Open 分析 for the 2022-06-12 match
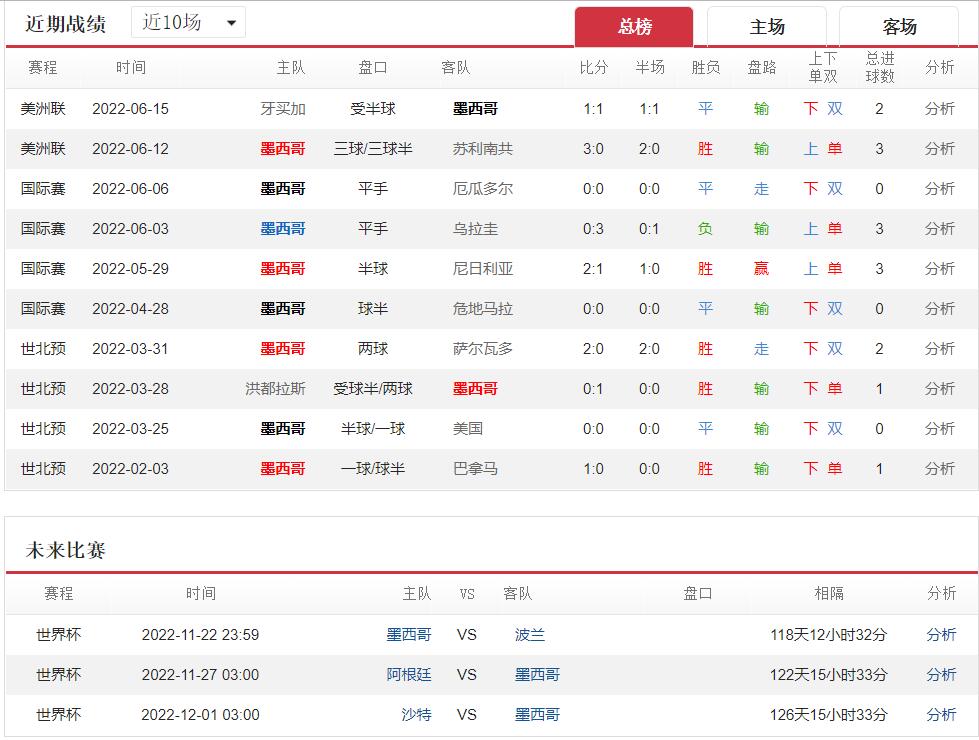The width and height of the screenshot is (979, 740). (939, 149)
